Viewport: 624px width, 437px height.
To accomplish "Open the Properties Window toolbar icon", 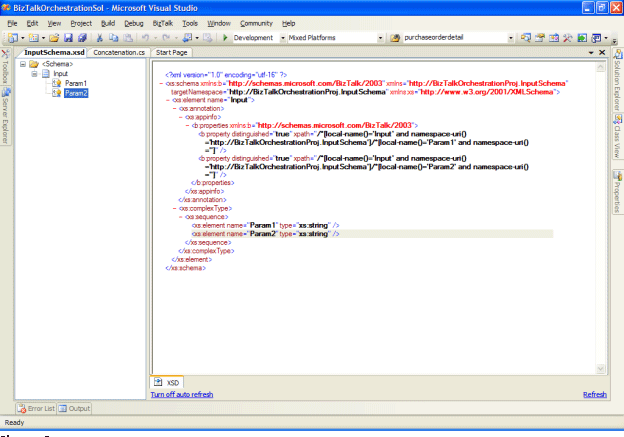I will (x=540, y=38).
